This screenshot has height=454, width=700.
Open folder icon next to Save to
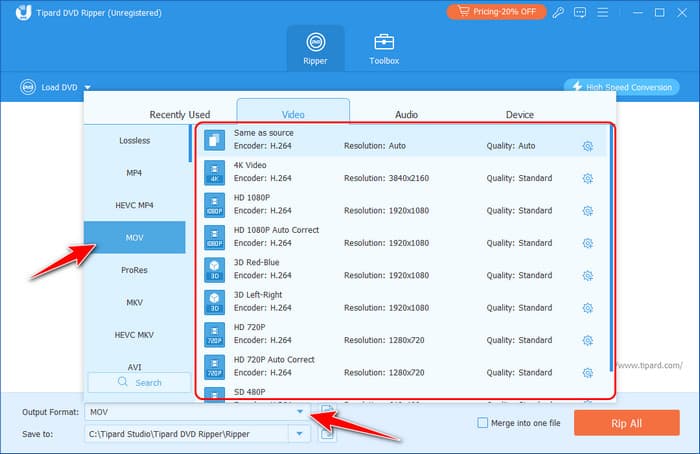point(327,433)
